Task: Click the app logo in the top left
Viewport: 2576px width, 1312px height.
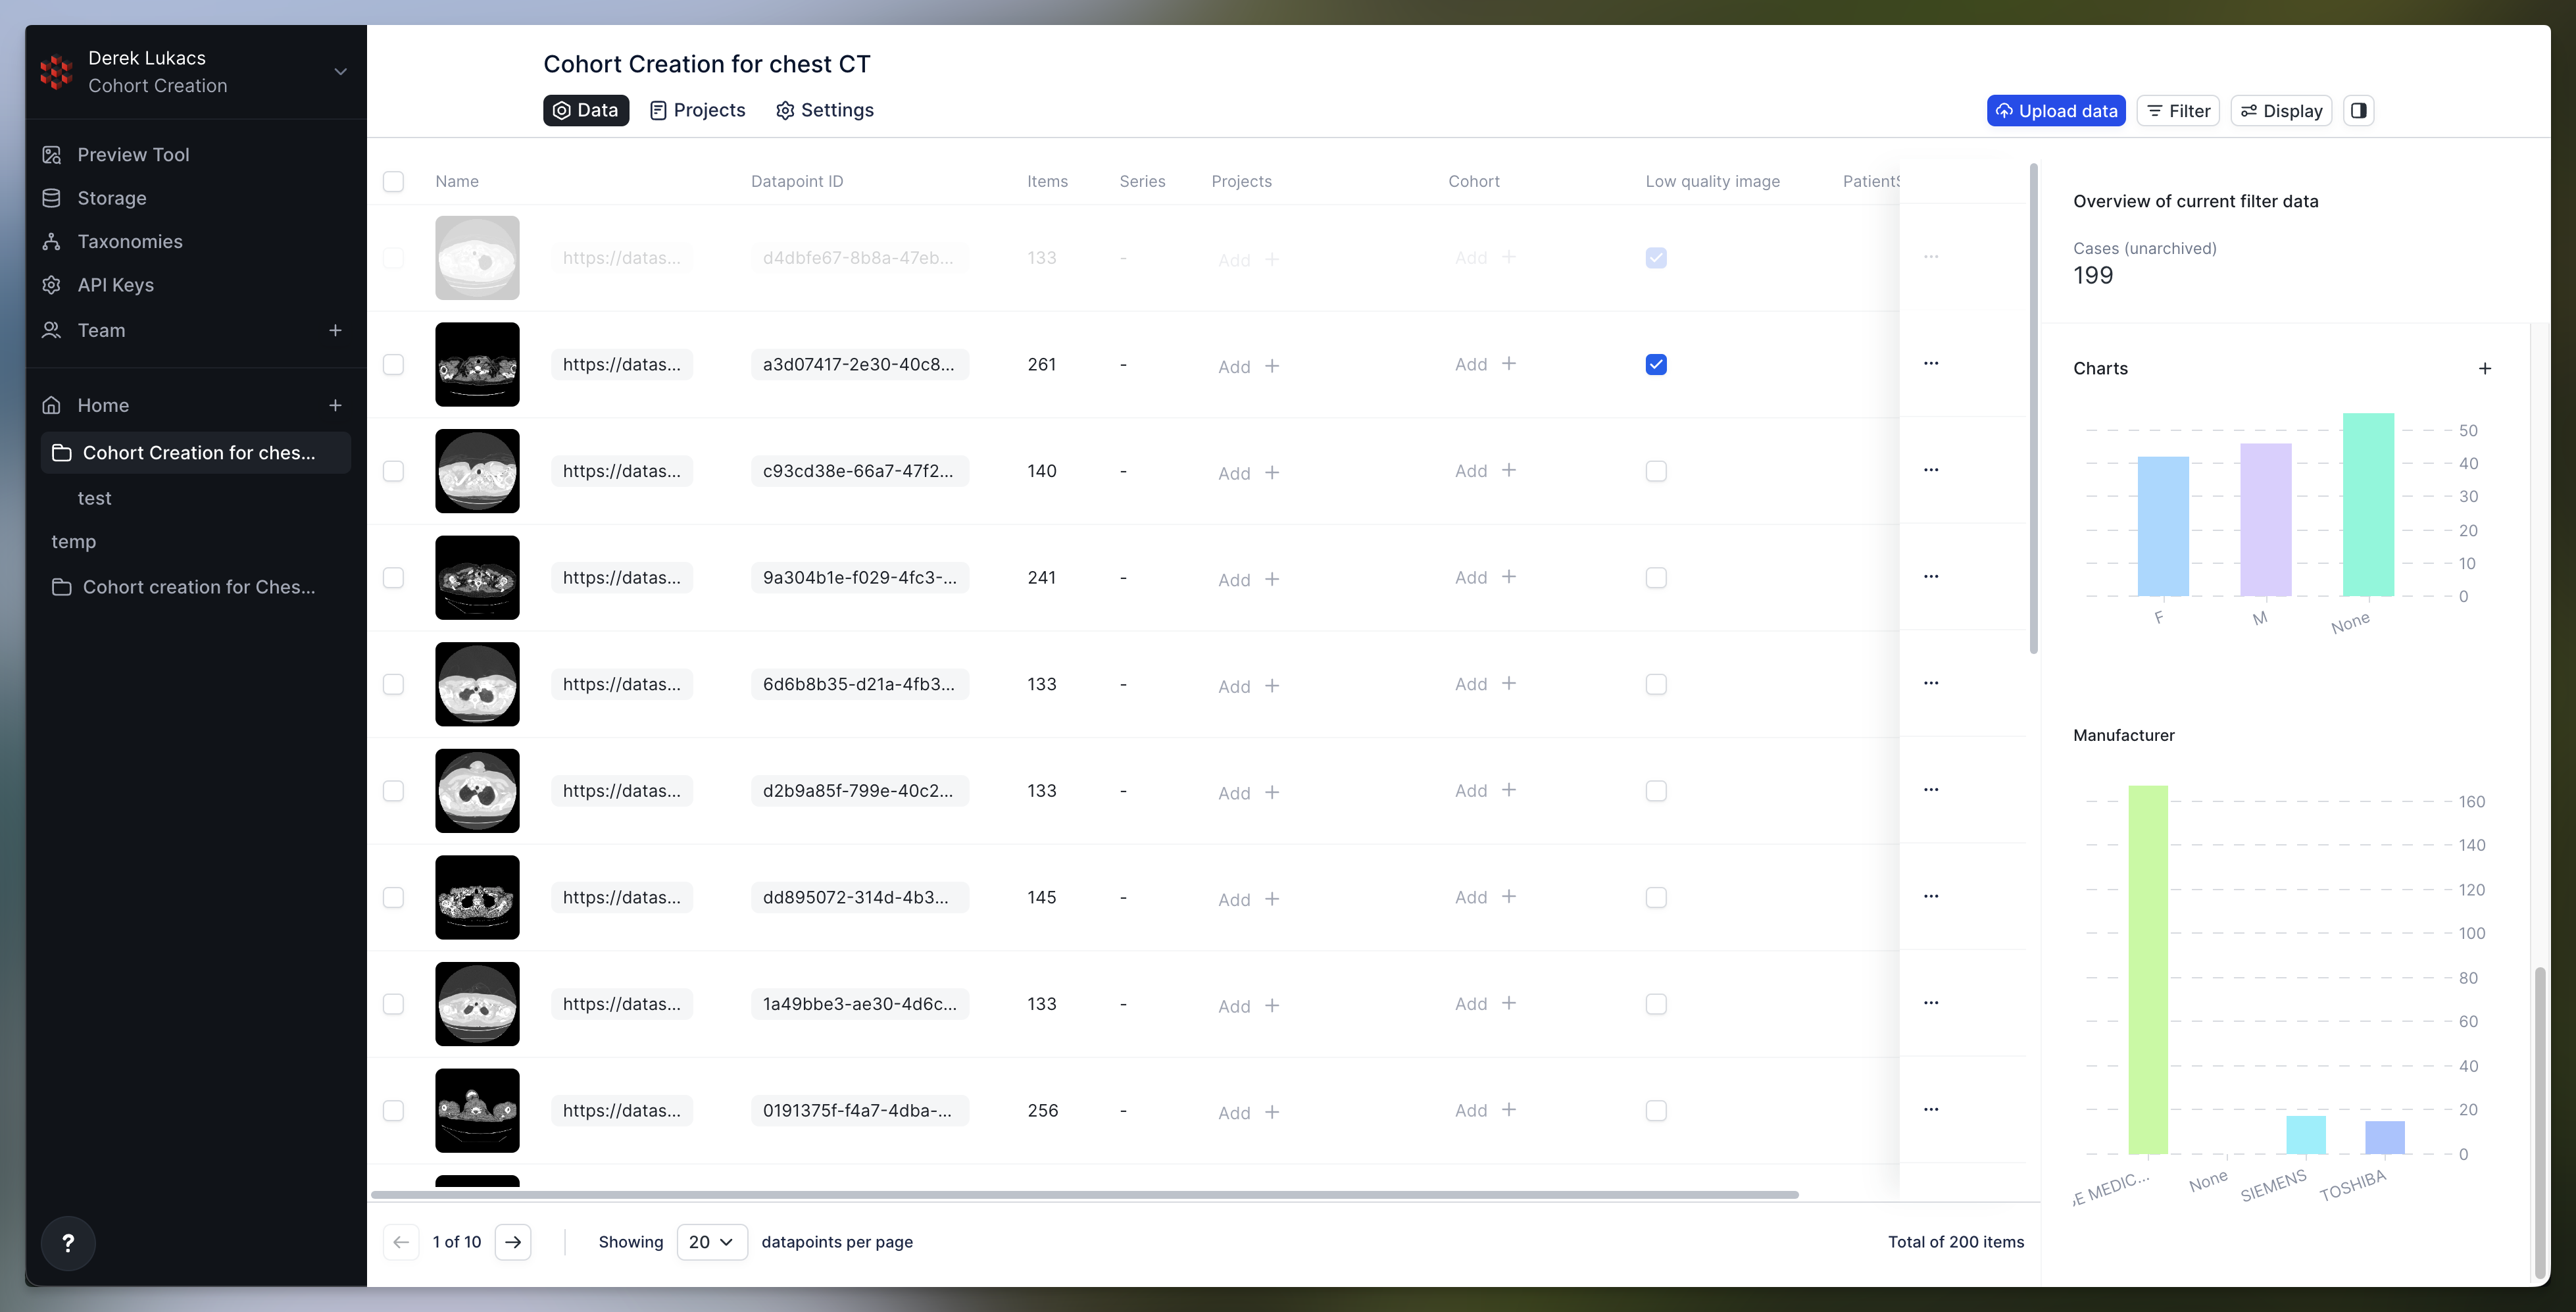Action: tap(56, 72)
